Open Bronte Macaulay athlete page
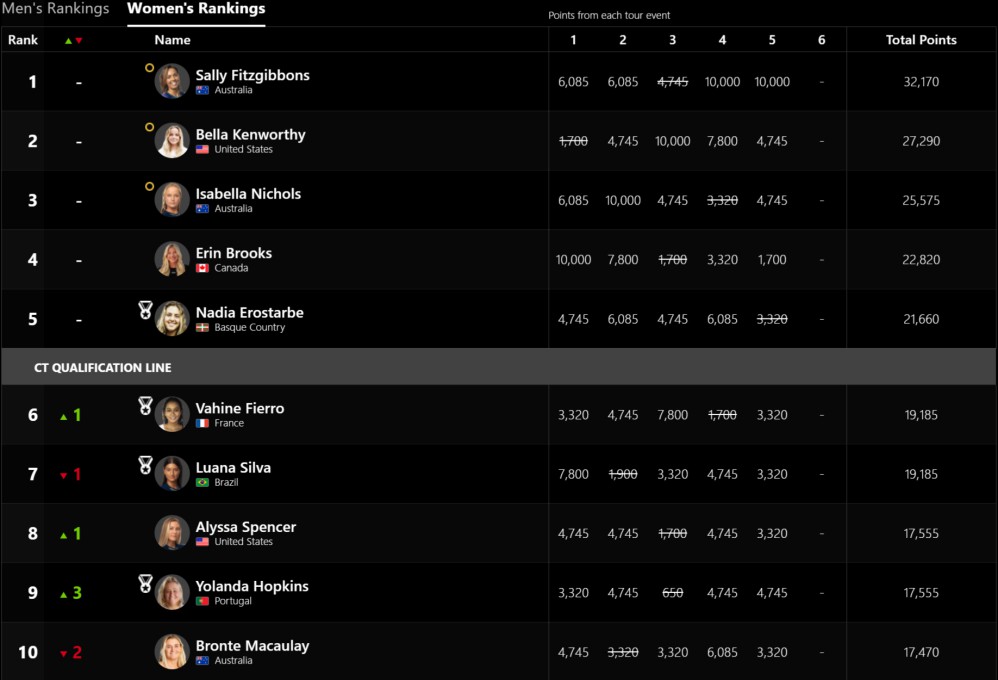The width and height of the screenshot is (998, 680). (252, 646)
